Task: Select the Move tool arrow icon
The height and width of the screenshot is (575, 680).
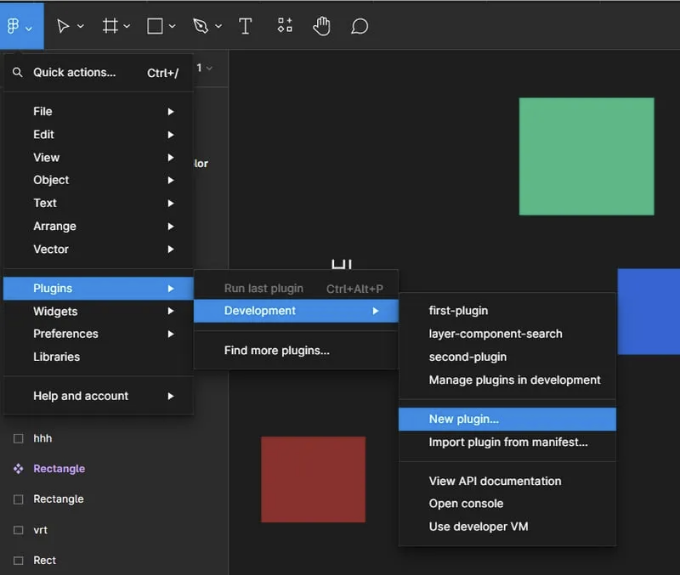Action: coord(63,26)
